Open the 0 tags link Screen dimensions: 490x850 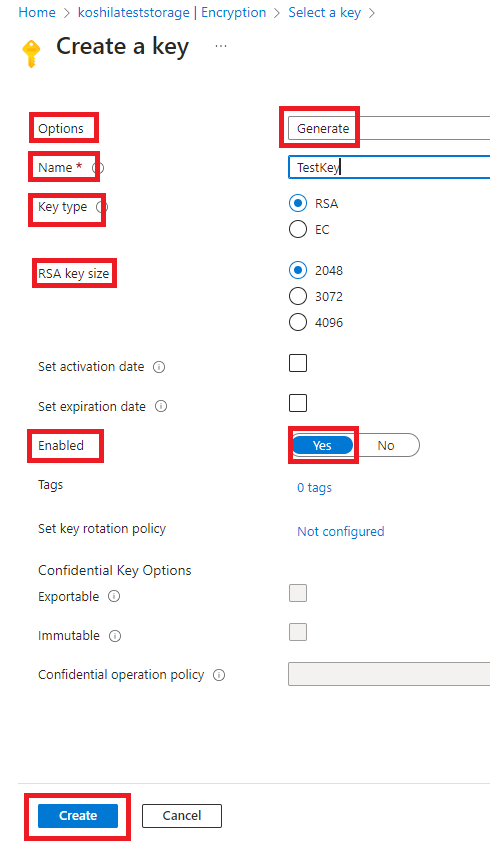[x=314, y=488]
